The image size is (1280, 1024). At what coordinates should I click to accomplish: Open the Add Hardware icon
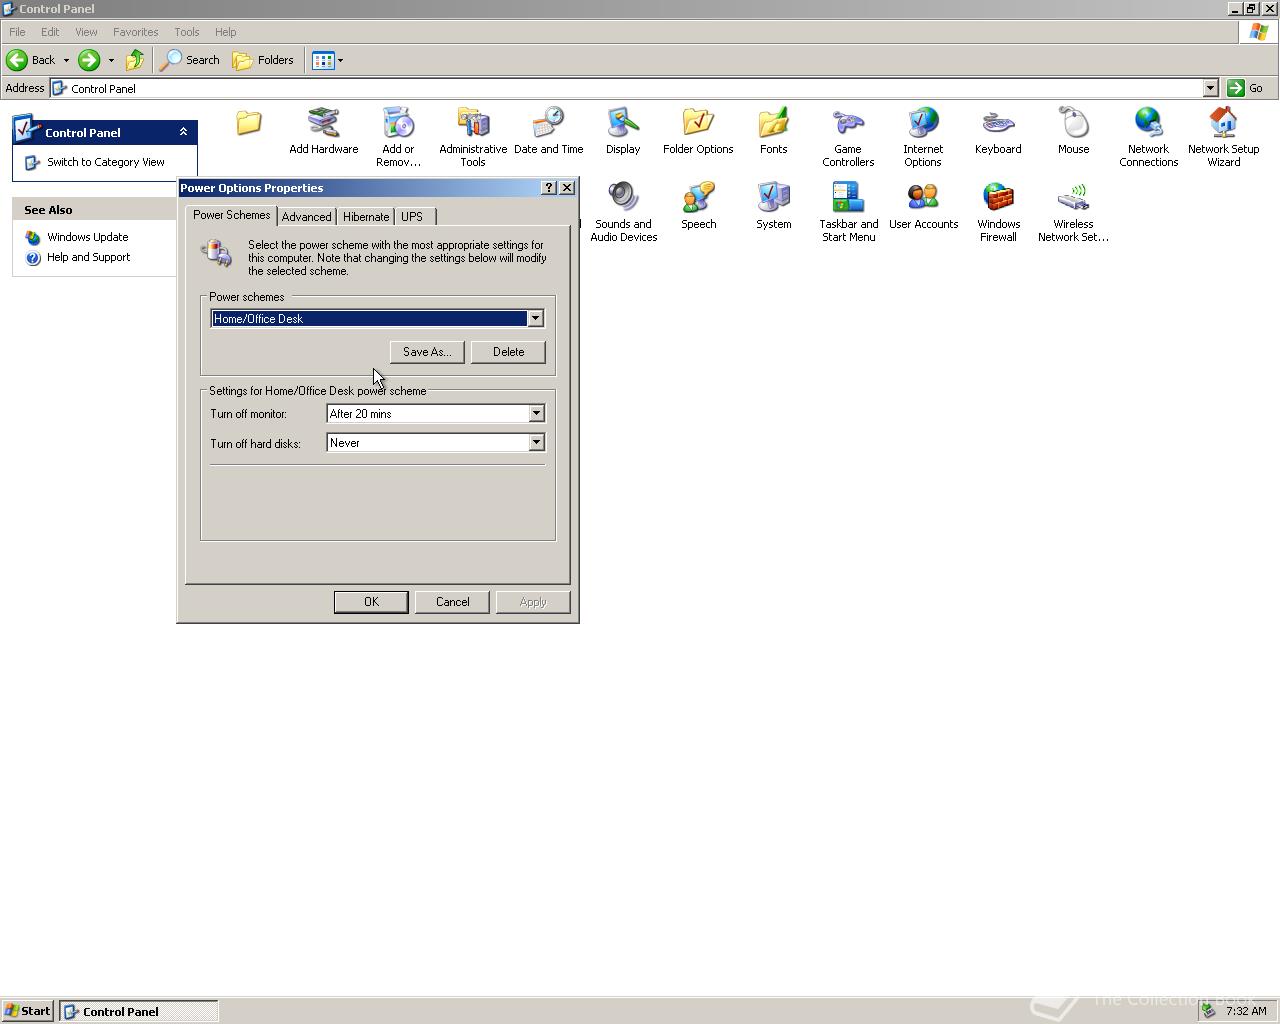tap(323, 131)
